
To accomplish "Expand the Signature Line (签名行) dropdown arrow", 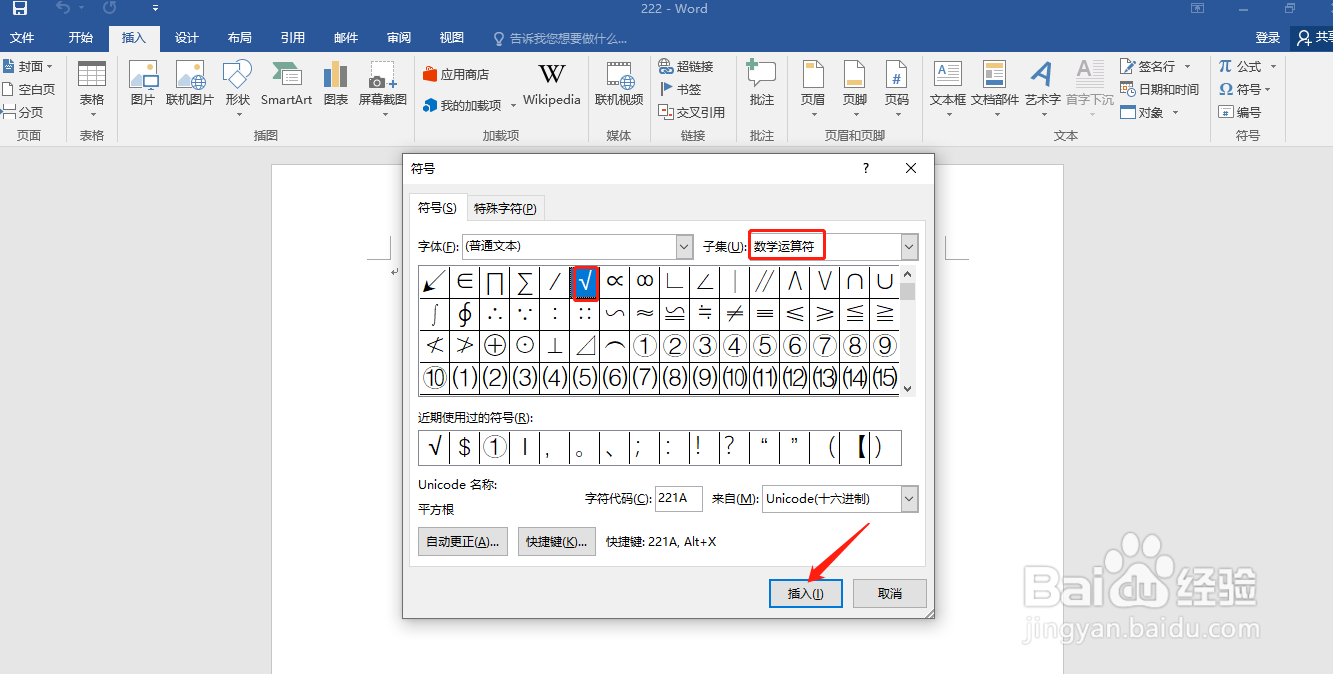I will pos(1187,67).
